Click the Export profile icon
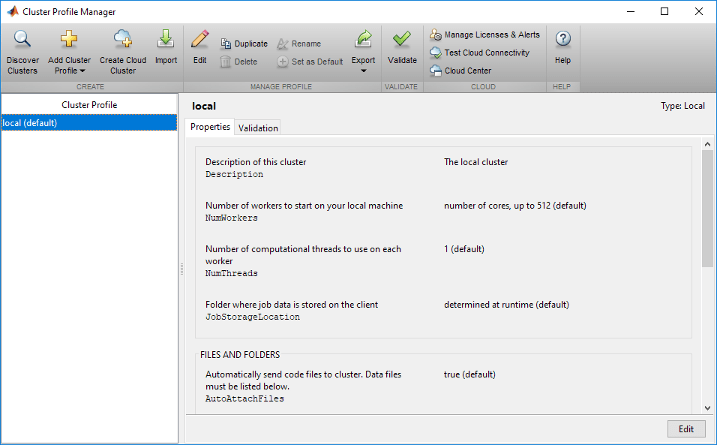 [x=364, y=39]
